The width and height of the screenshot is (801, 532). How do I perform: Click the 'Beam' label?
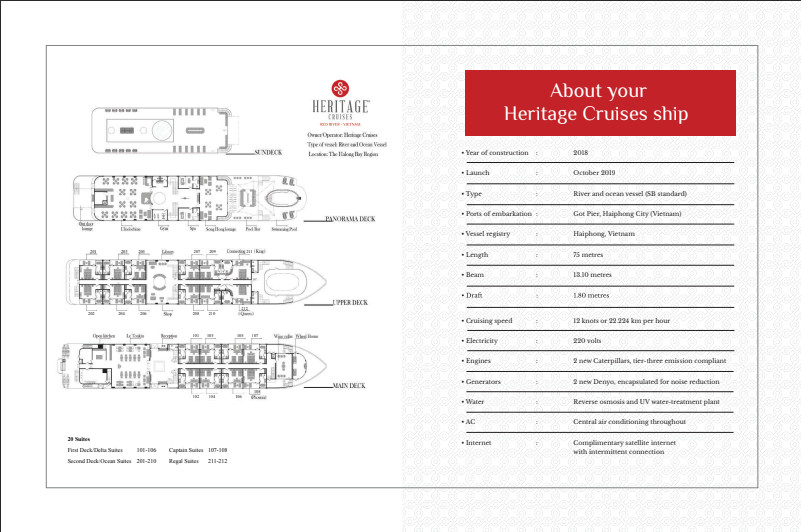(x=475, y=274)
